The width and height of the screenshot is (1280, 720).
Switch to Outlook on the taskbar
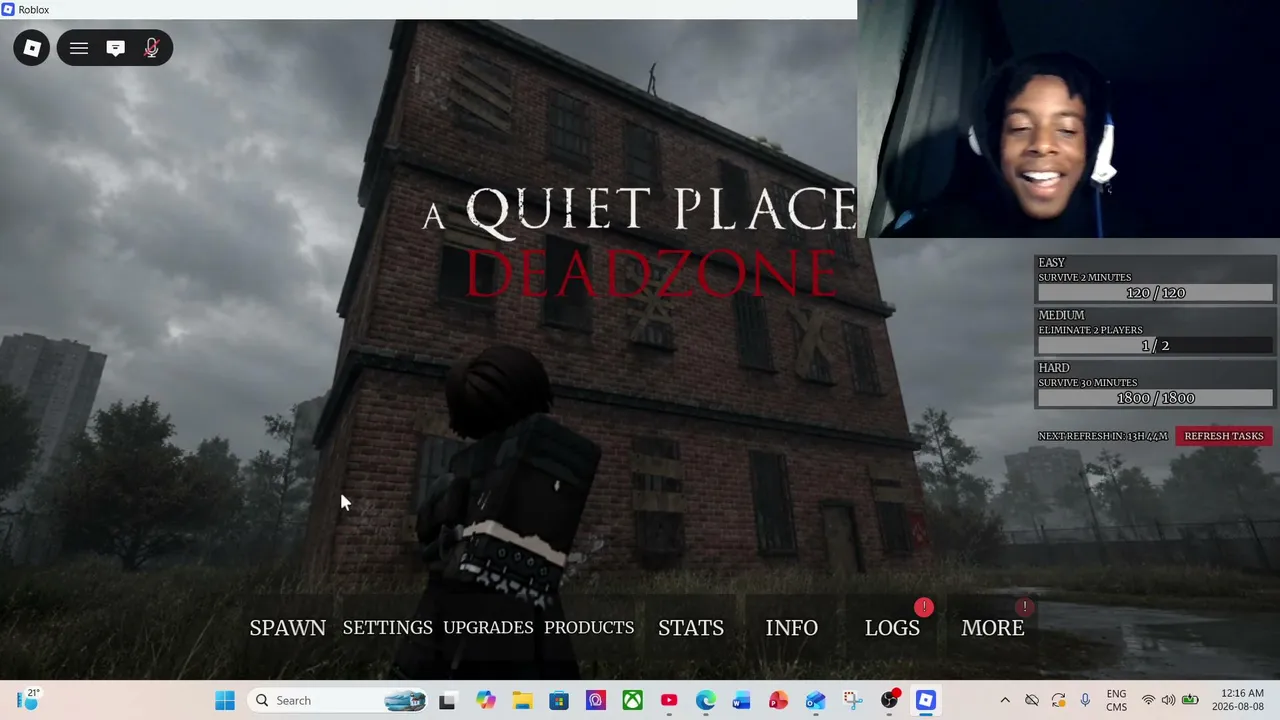pos(816,700)
